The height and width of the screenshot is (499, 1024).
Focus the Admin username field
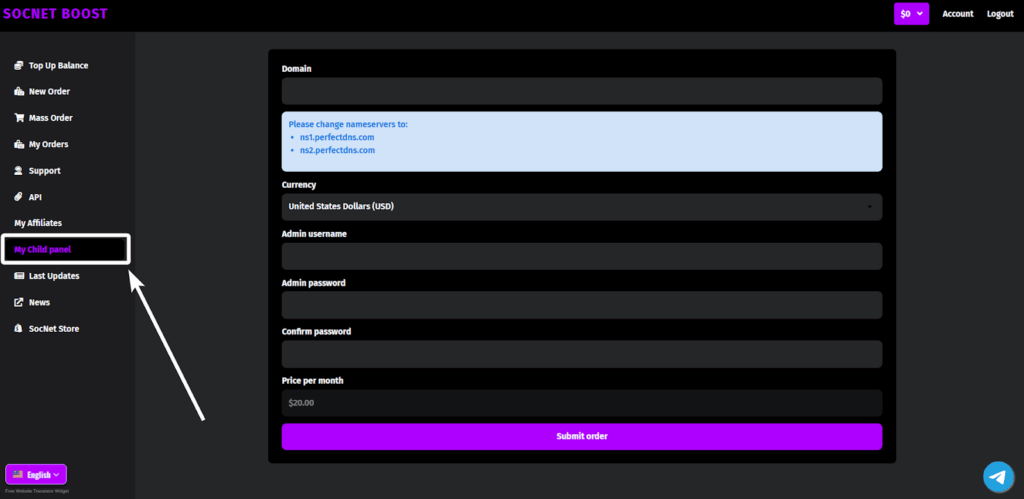[581, 256]
